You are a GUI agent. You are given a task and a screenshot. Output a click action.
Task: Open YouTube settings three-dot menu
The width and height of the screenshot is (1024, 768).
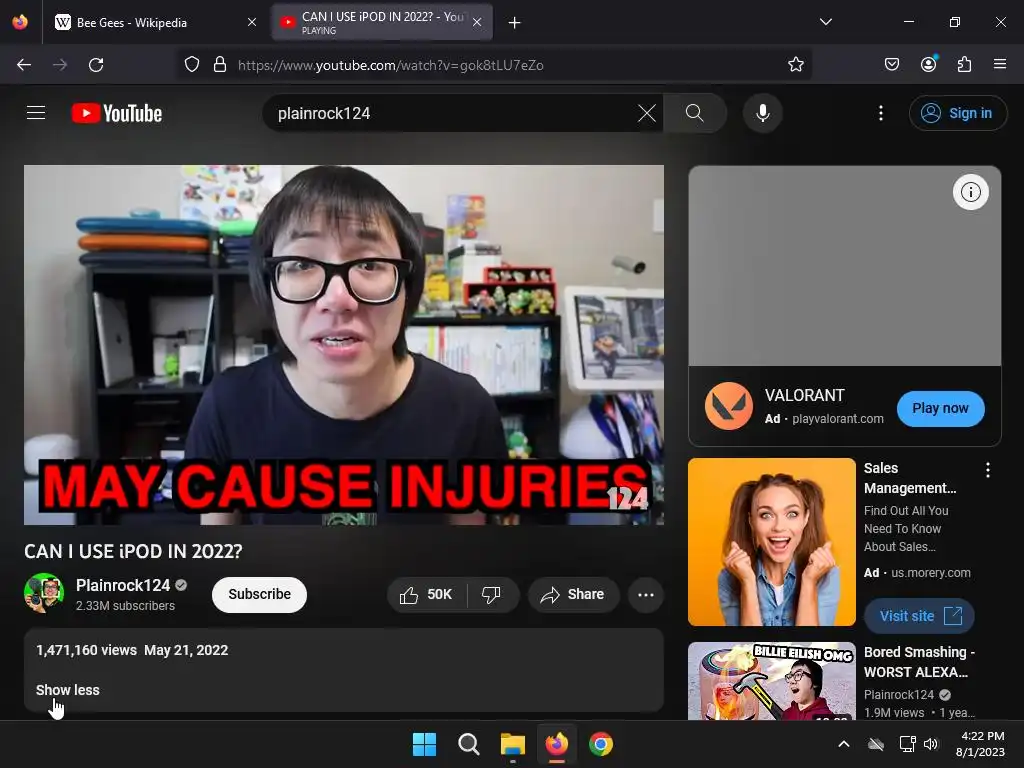point(880,113)
